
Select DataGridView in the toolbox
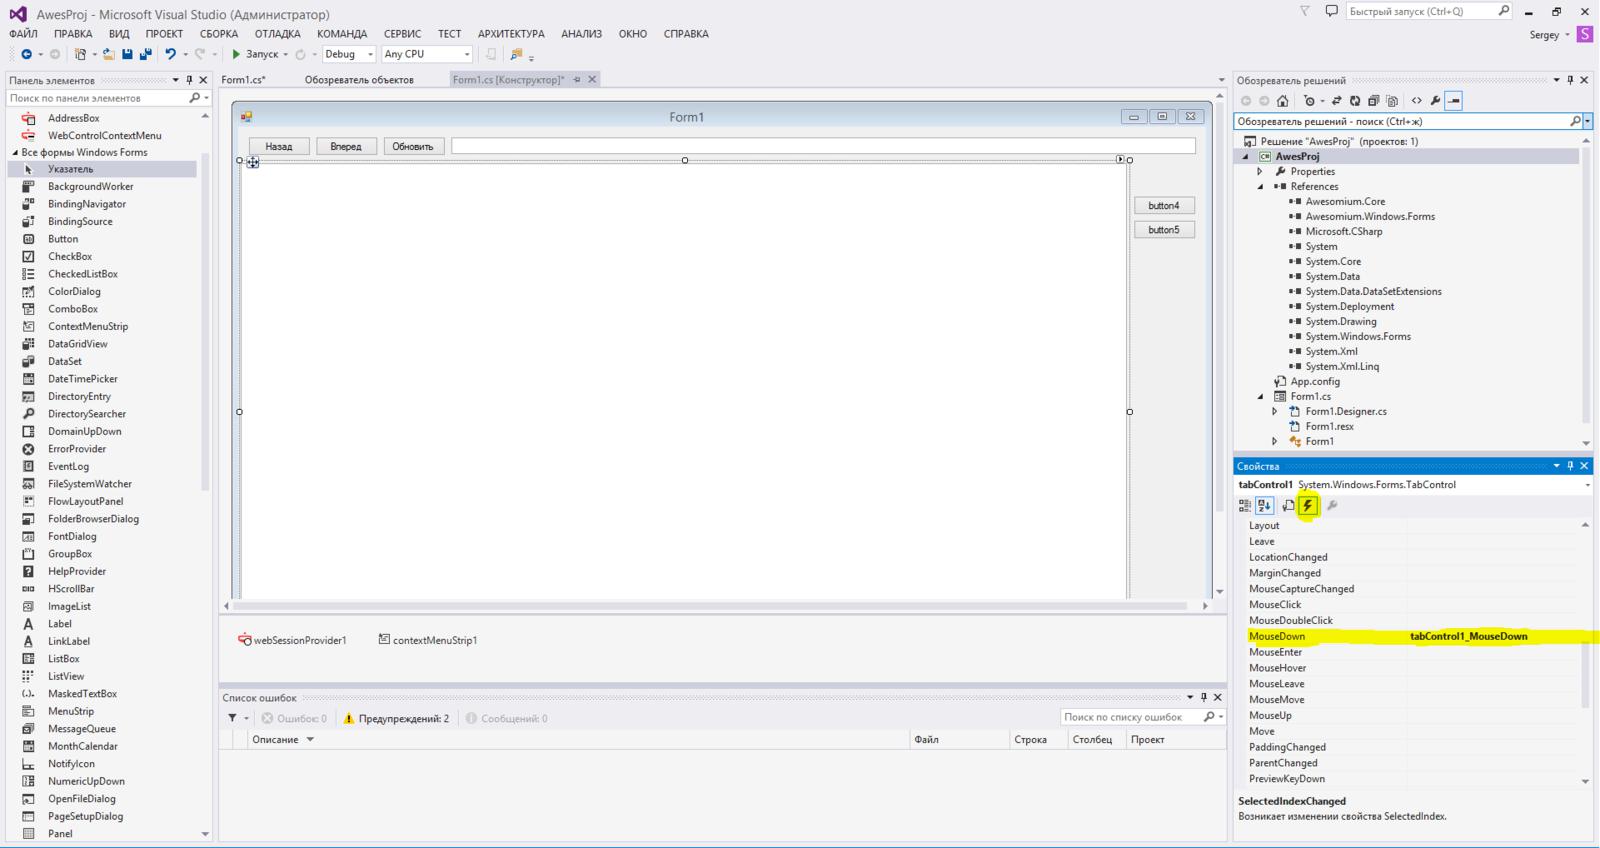78,344
